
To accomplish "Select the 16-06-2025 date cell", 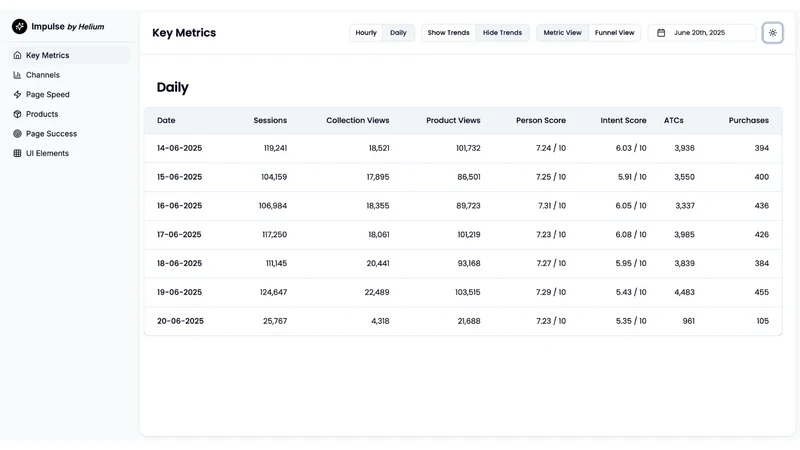I will pos(180,206).
